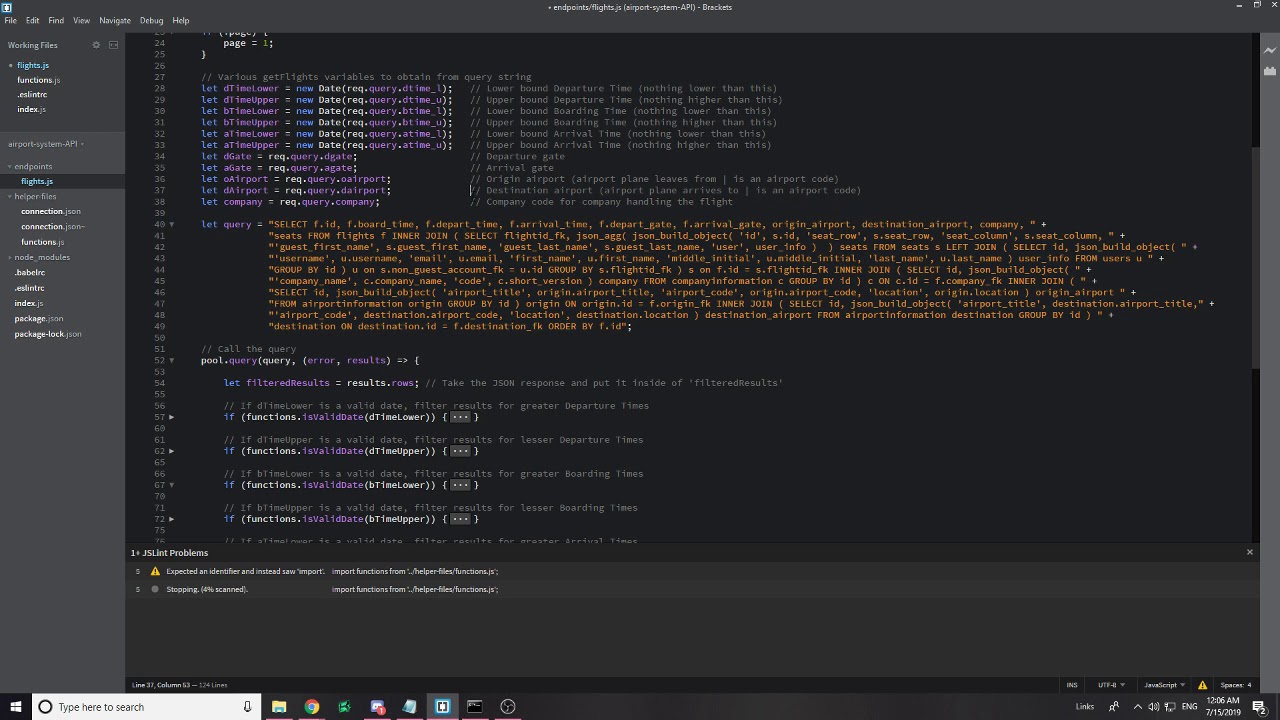1280x720 pixels.
Task: Select flights.js in Working Files
Action: [x=33, y=65]
